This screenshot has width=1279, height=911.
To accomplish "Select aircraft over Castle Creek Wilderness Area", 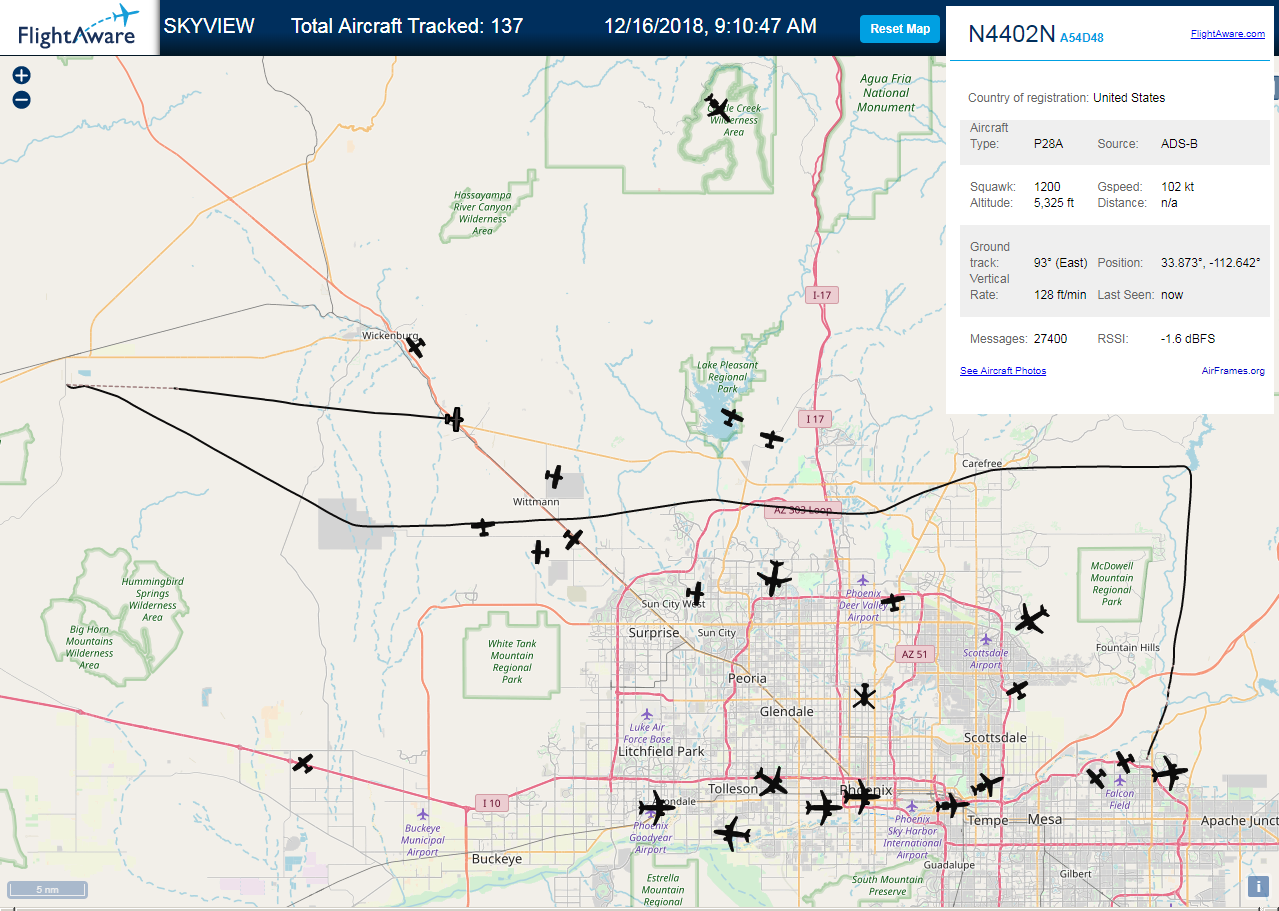I will (x=717, y=106).
